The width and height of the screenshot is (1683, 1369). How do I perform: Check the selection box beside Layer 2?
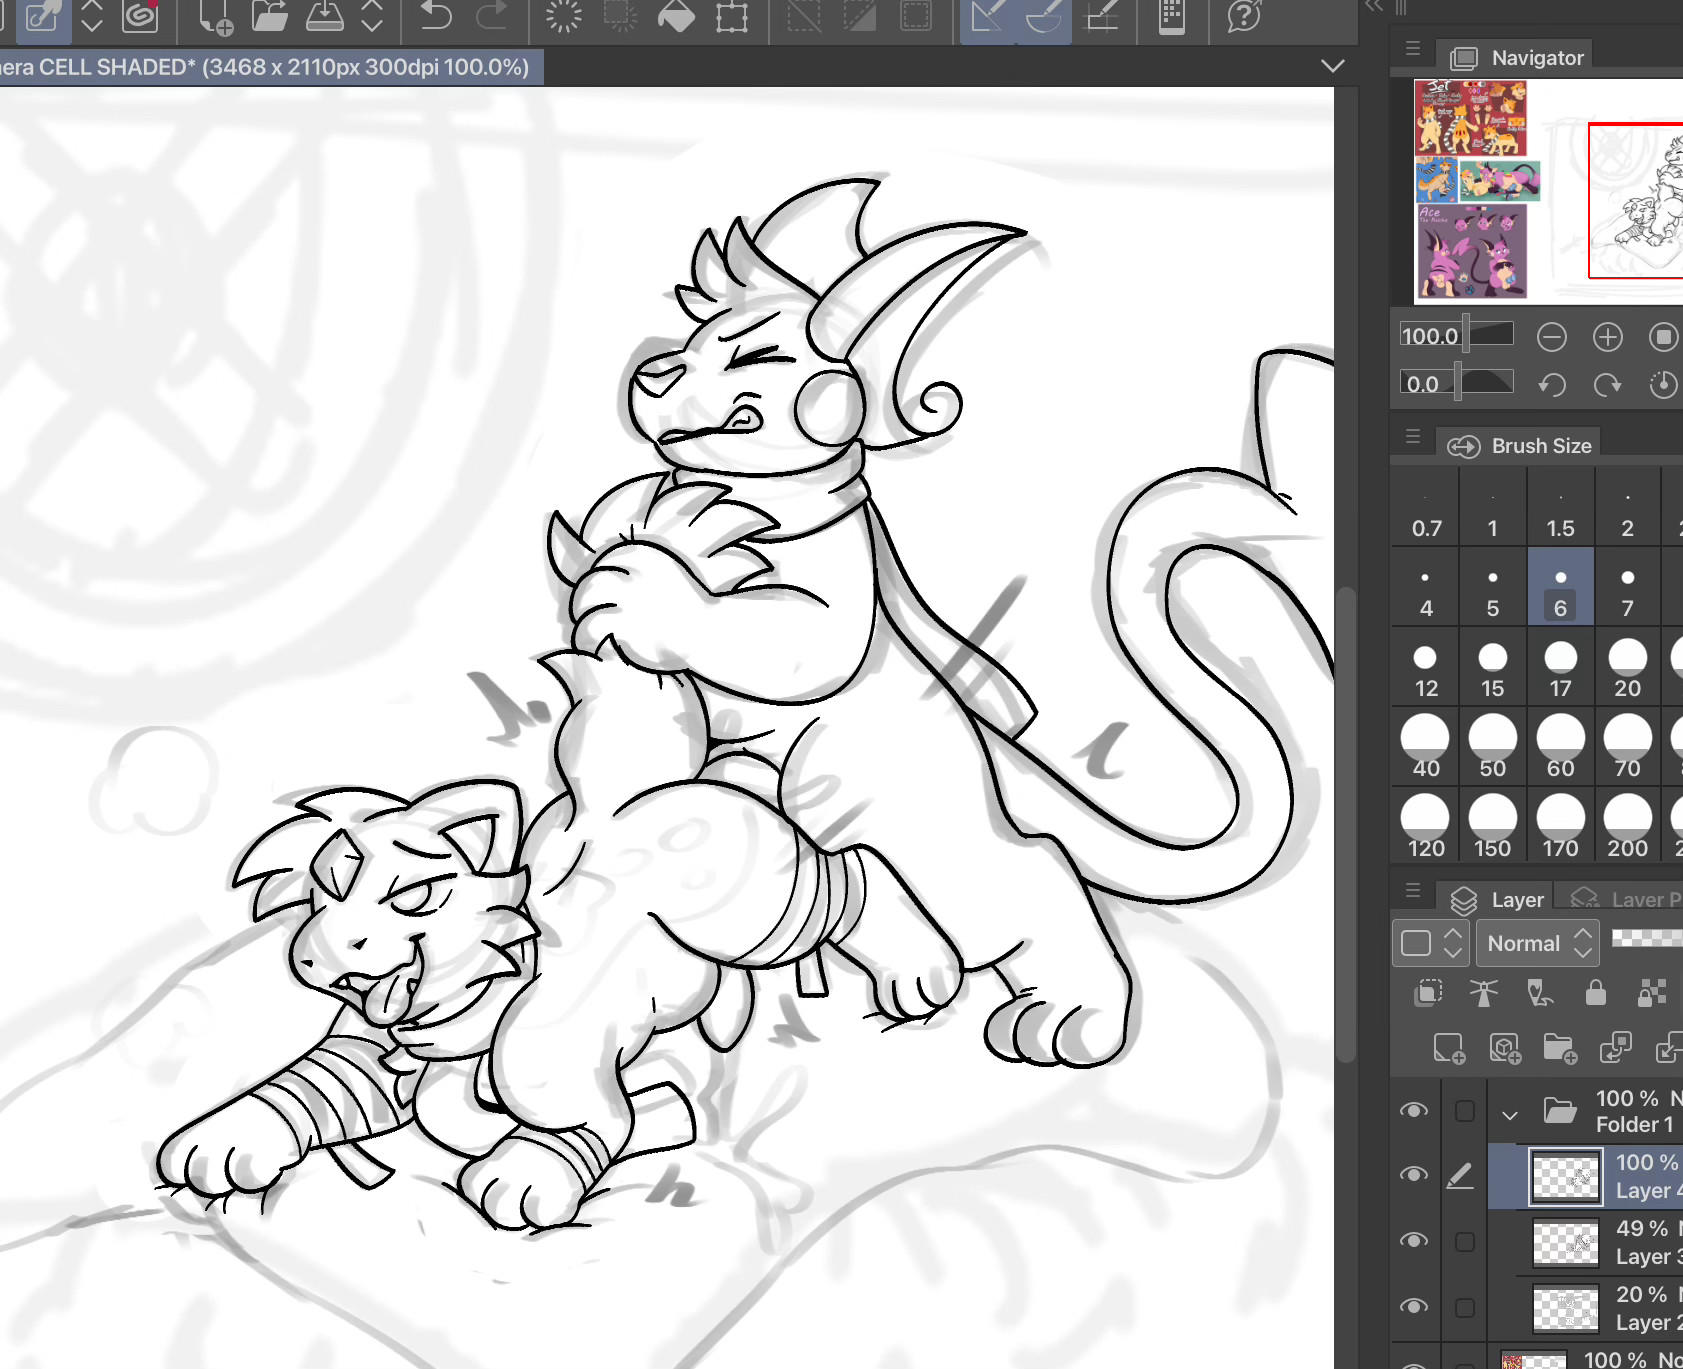(1465, 1307)
